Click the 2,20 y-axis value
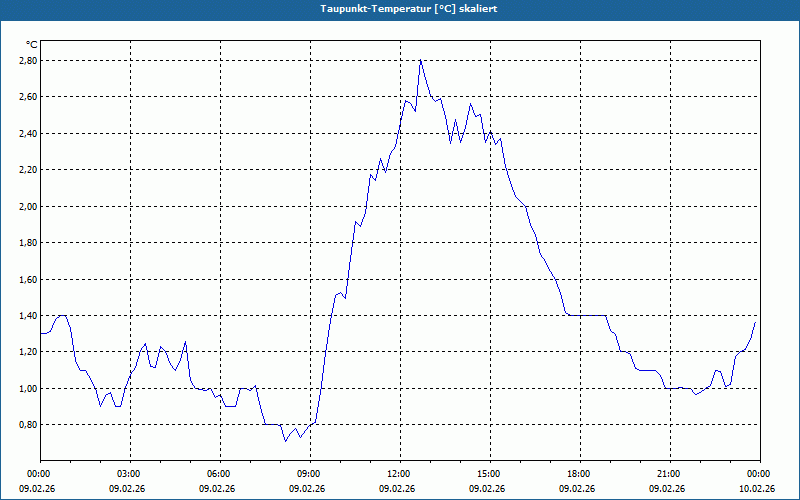 coord(28,170)
